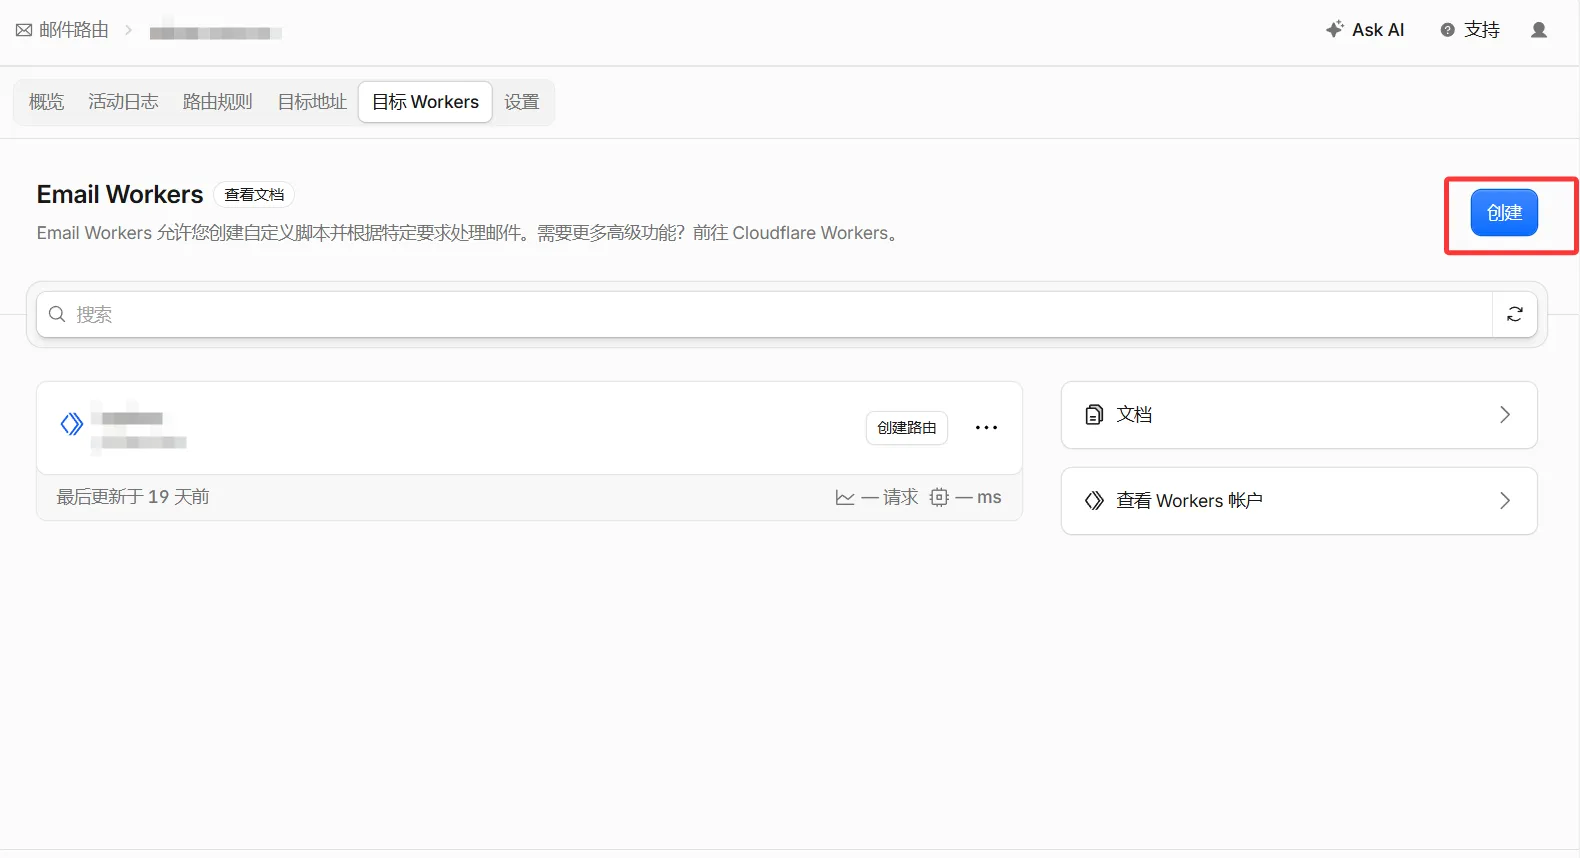Screen dimensions: 1580x858
Task: Click chevron on 查看 Workers 帐户 card
Action: click(1505, 501)
